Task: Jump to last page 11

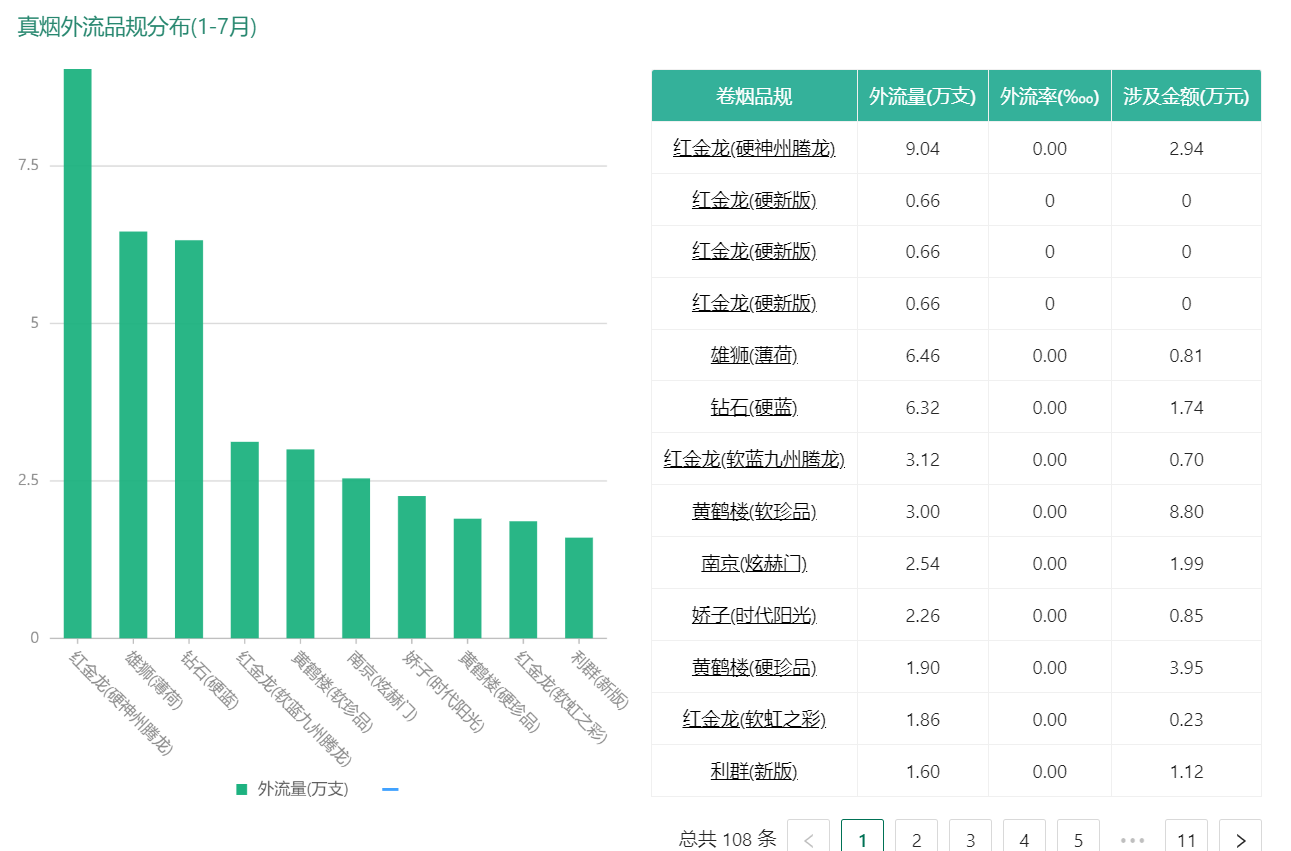Action: (1186, 840)
